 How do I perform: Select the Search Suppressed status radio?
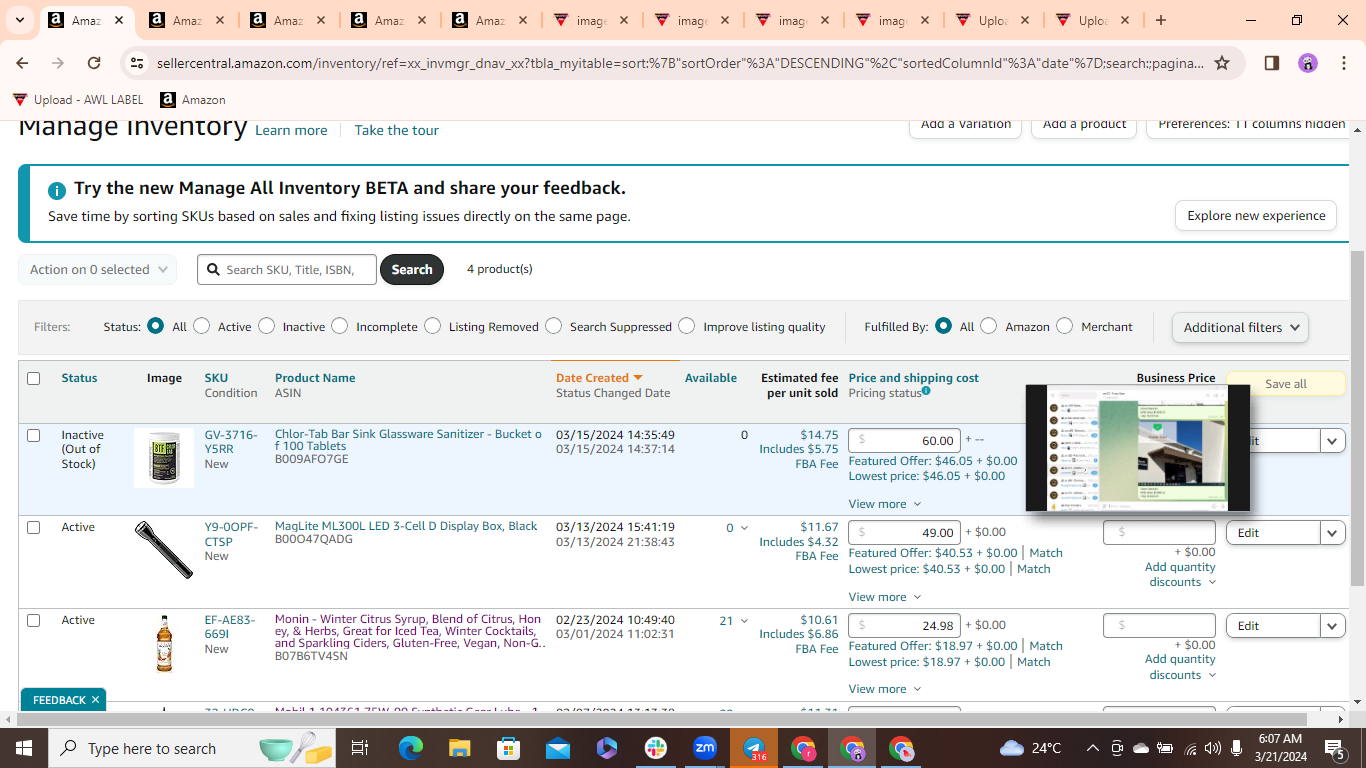point(553,326)
